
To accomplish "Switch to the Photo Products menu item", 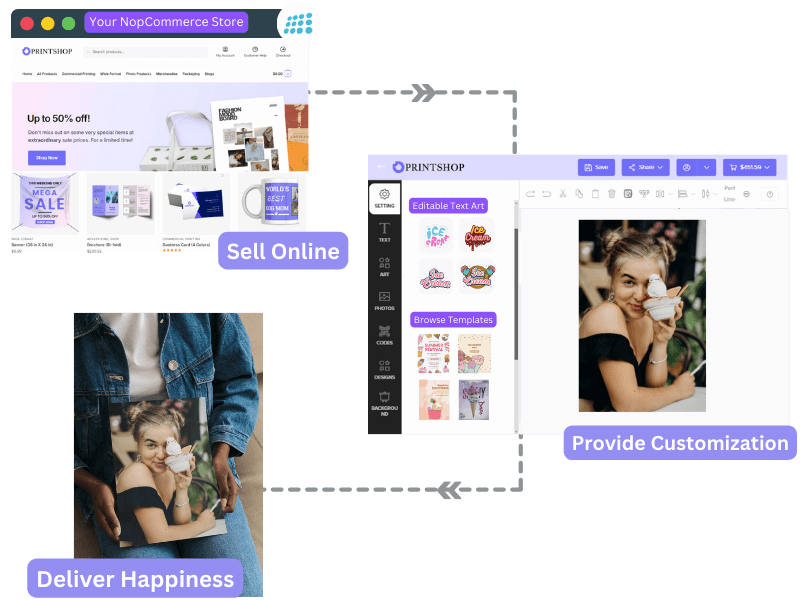I will (139, 74).
